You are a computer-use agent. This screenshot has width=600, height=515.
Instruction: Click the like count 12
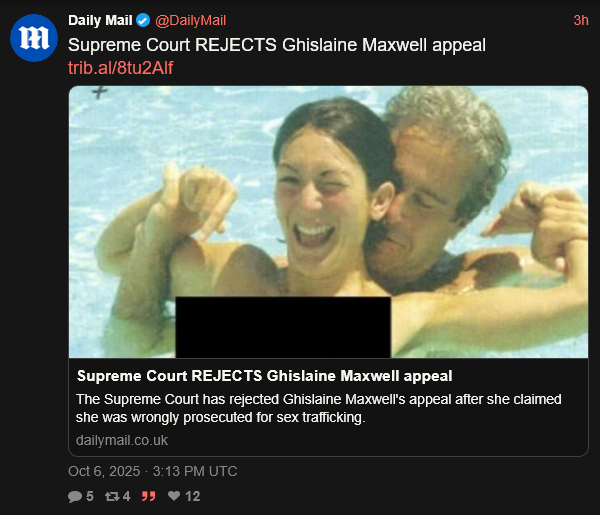192,497
